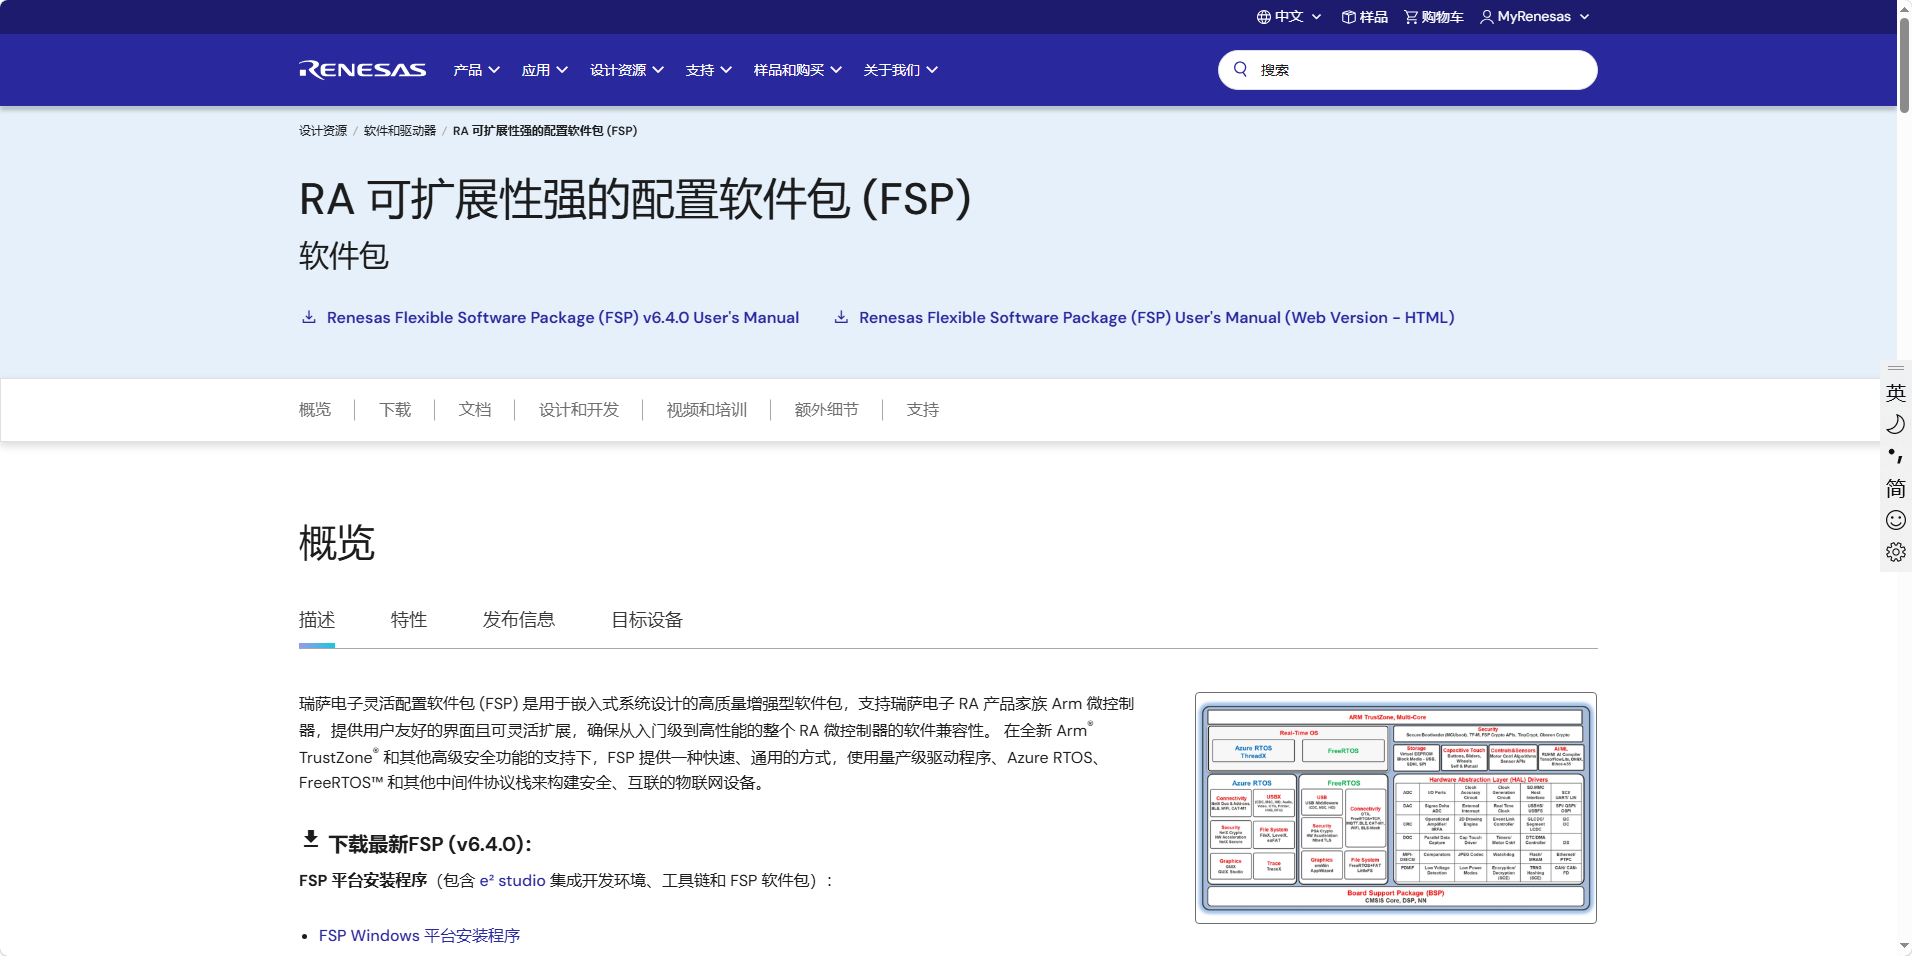This screenshot has width=1912, height=956.
Task: Expand the 应用 navigation dropdown
Action: click(x=545, y=70)
